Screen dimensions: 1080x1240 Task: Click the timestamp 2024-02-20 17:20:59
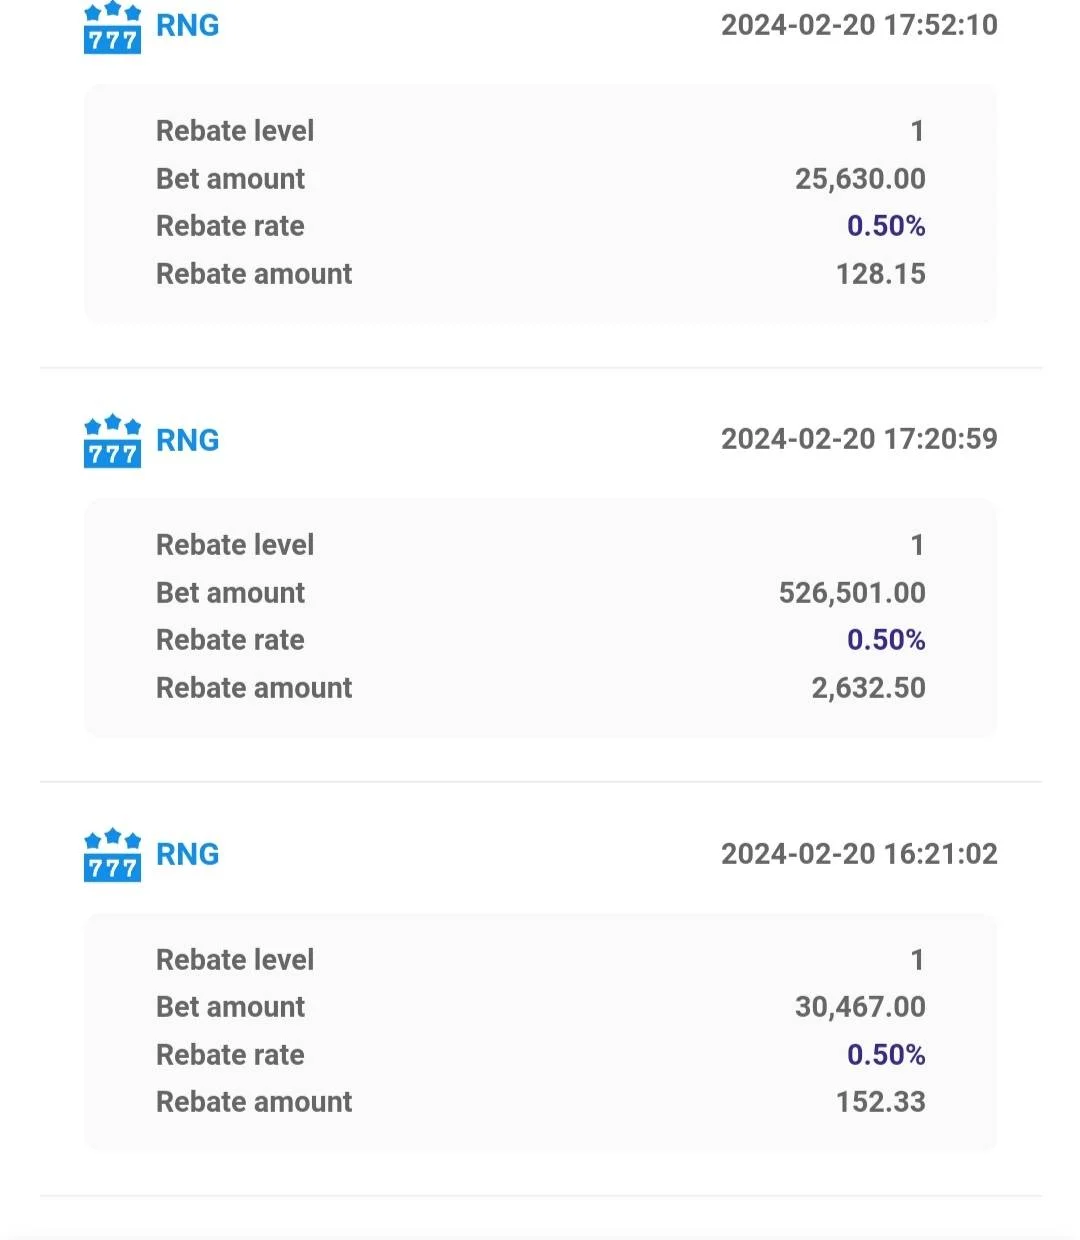coord(859,439)
